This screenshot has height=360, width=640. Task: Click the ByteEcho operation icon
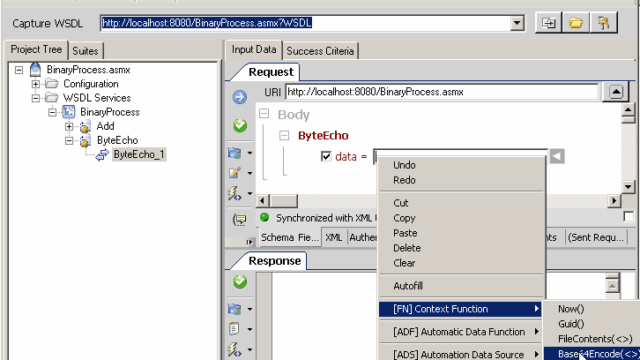click(85, 141)
